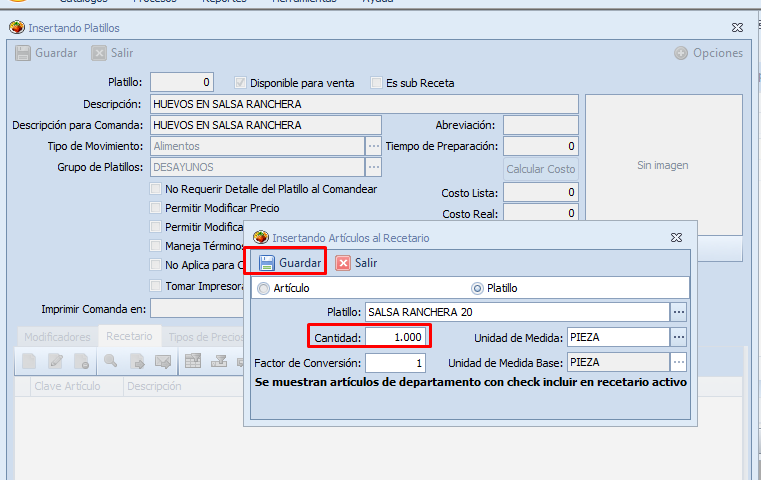Click the Calcular Costo button

[540, 169]
